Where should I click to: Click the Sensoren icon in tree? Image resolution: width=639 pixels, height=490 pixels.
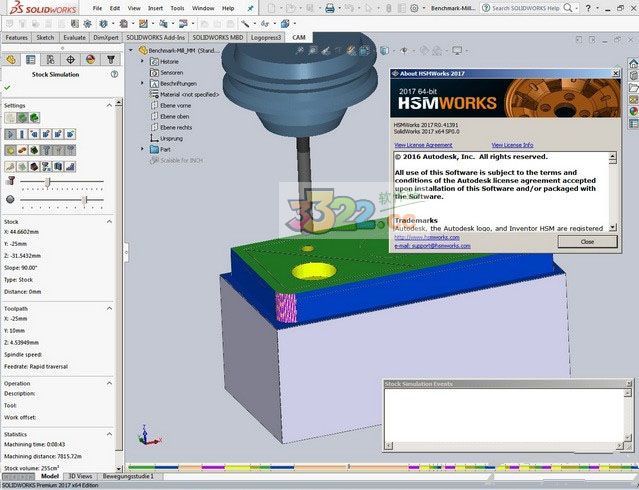[x=154, y=73]
